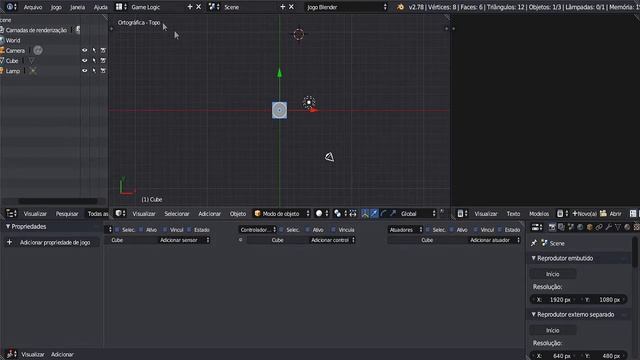The image size is (640, 360).
Task: Switch to the Constraints properties tab icon
Action: [599, 227]
